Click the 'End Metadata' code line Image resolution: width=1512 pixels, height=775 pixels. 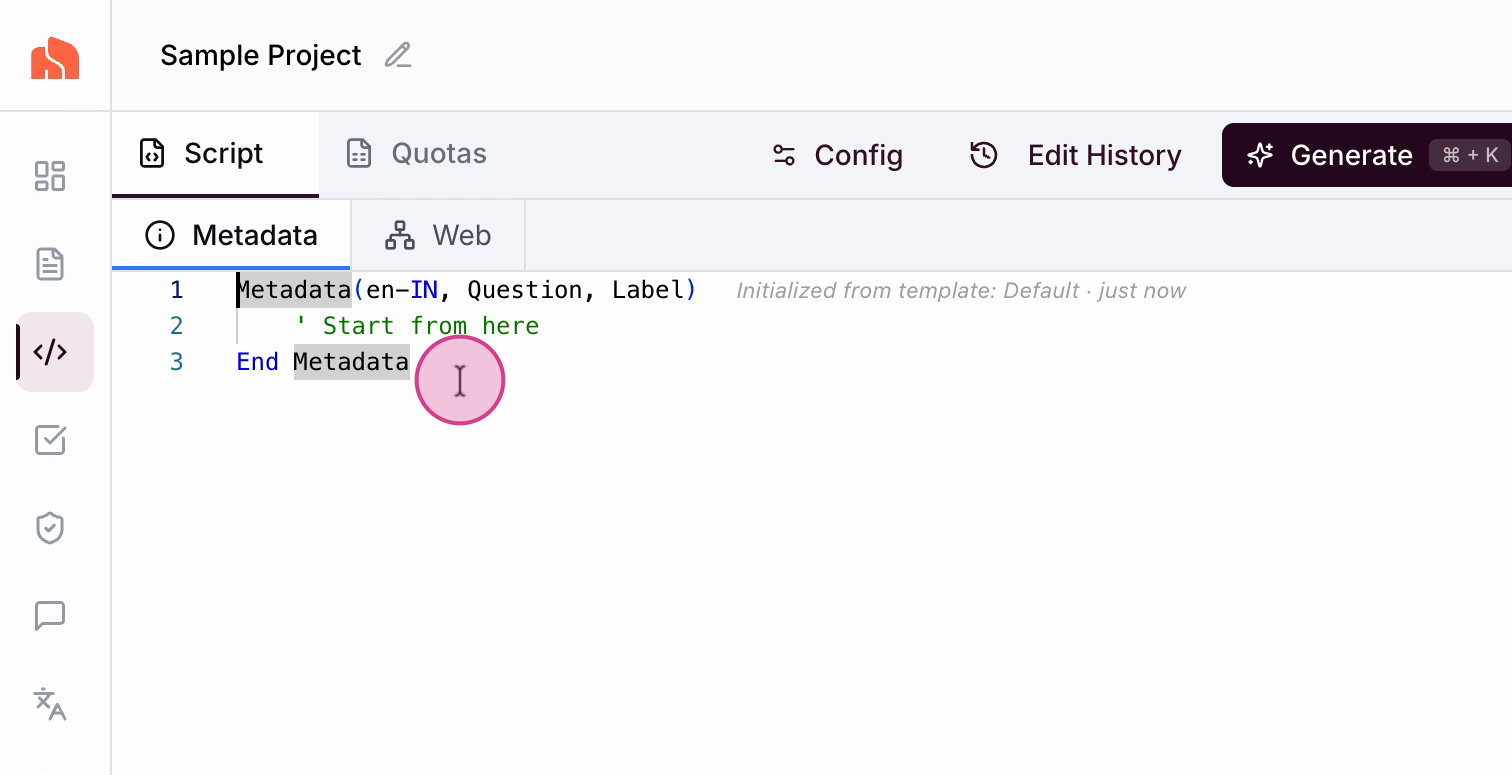click(322, 362)
